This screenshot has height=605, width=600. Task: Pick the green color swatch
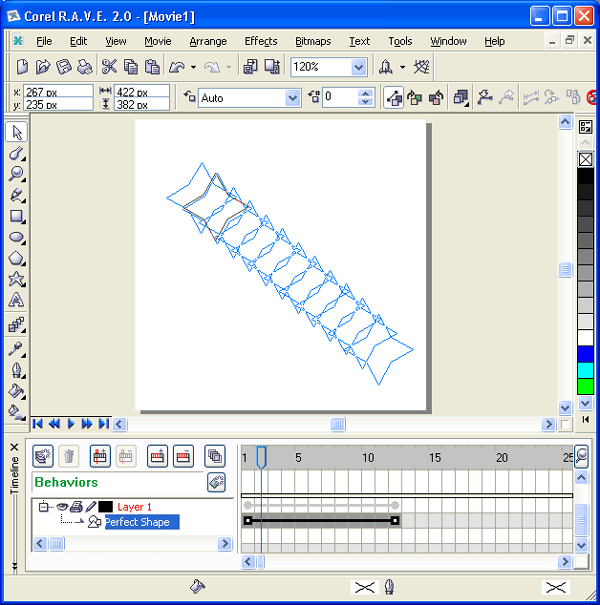[585, 386]
